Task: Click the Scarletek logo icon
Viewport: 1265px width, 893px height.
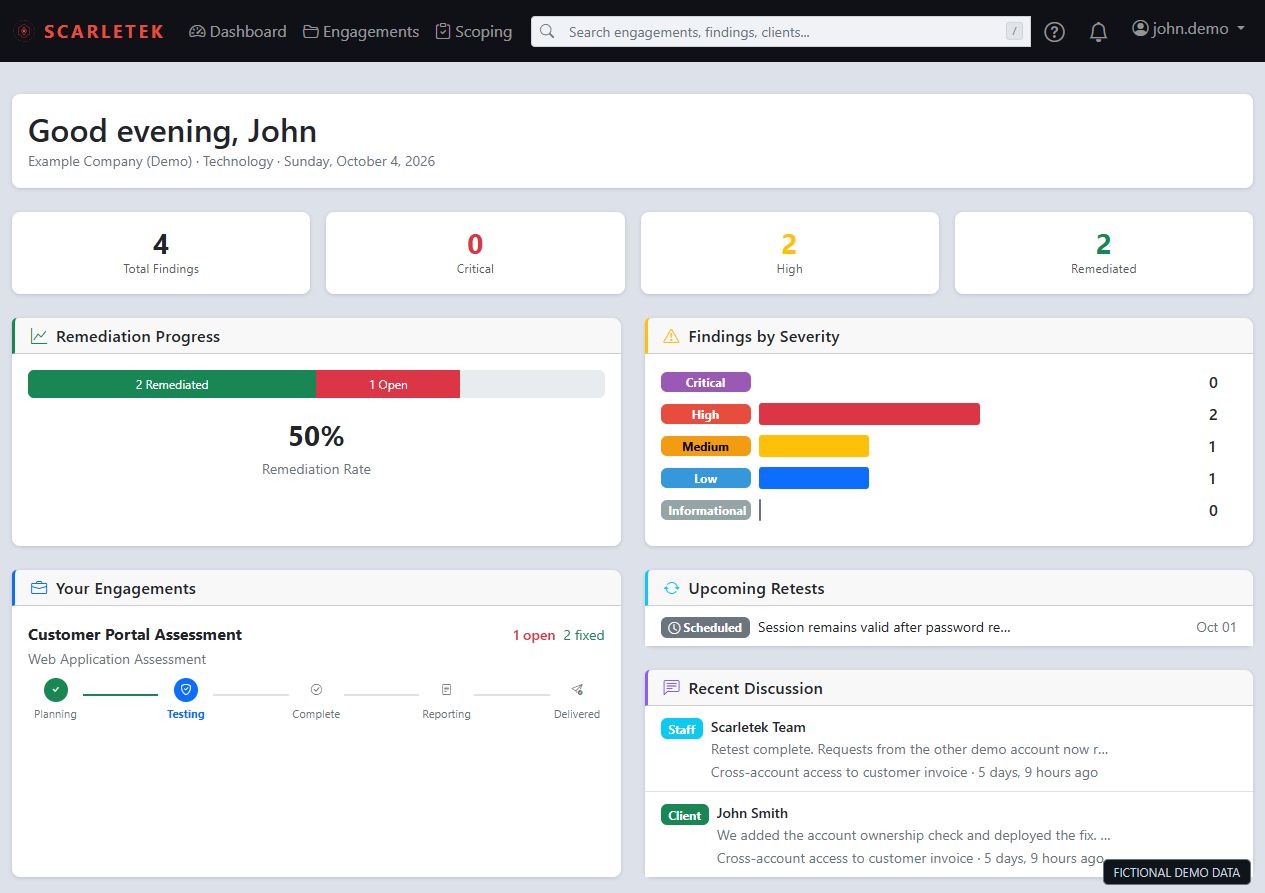Action: 22,32
